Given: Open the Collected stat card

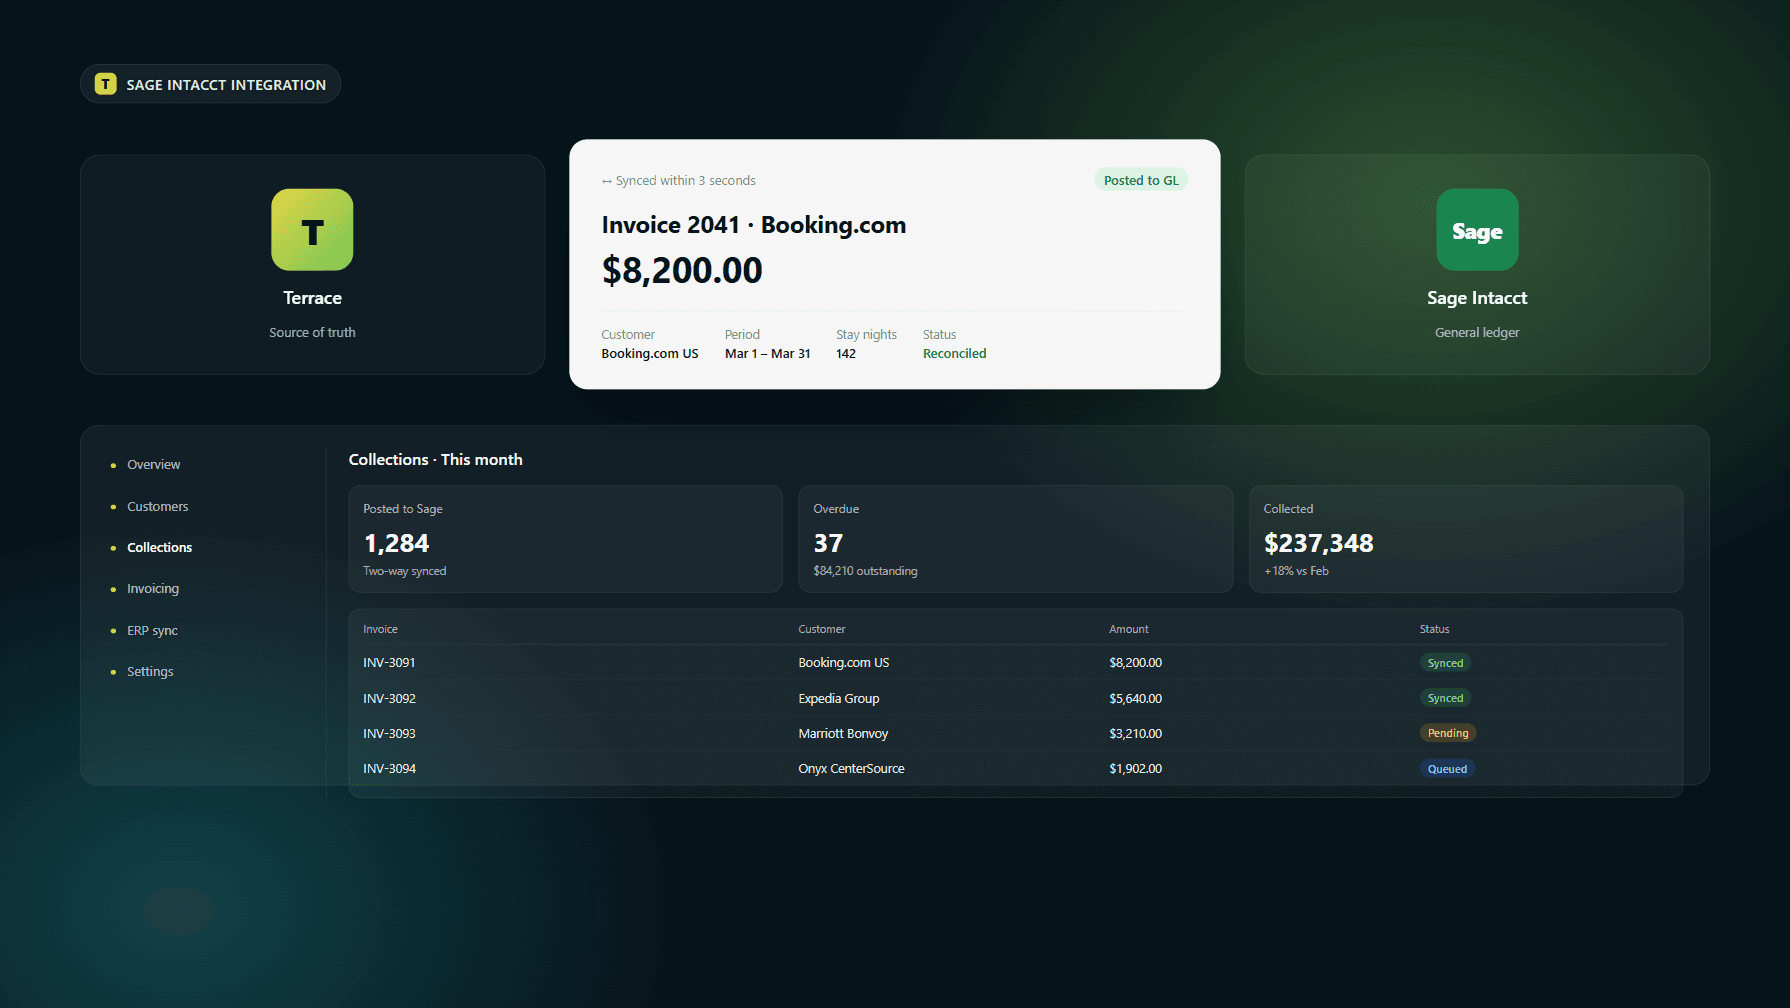Looking at the screenshot, I should tap(1466, 539).
